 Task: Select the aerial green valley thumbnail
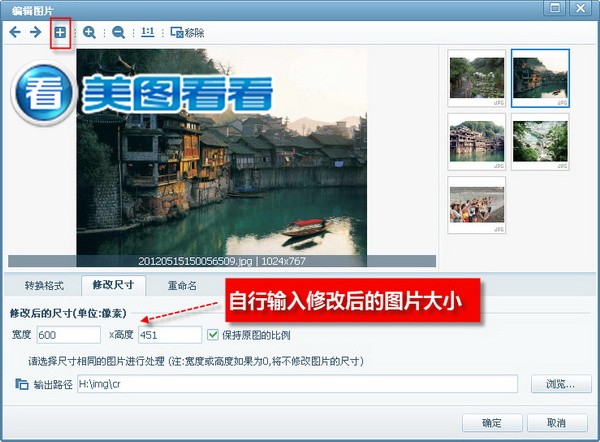point(540,142)
